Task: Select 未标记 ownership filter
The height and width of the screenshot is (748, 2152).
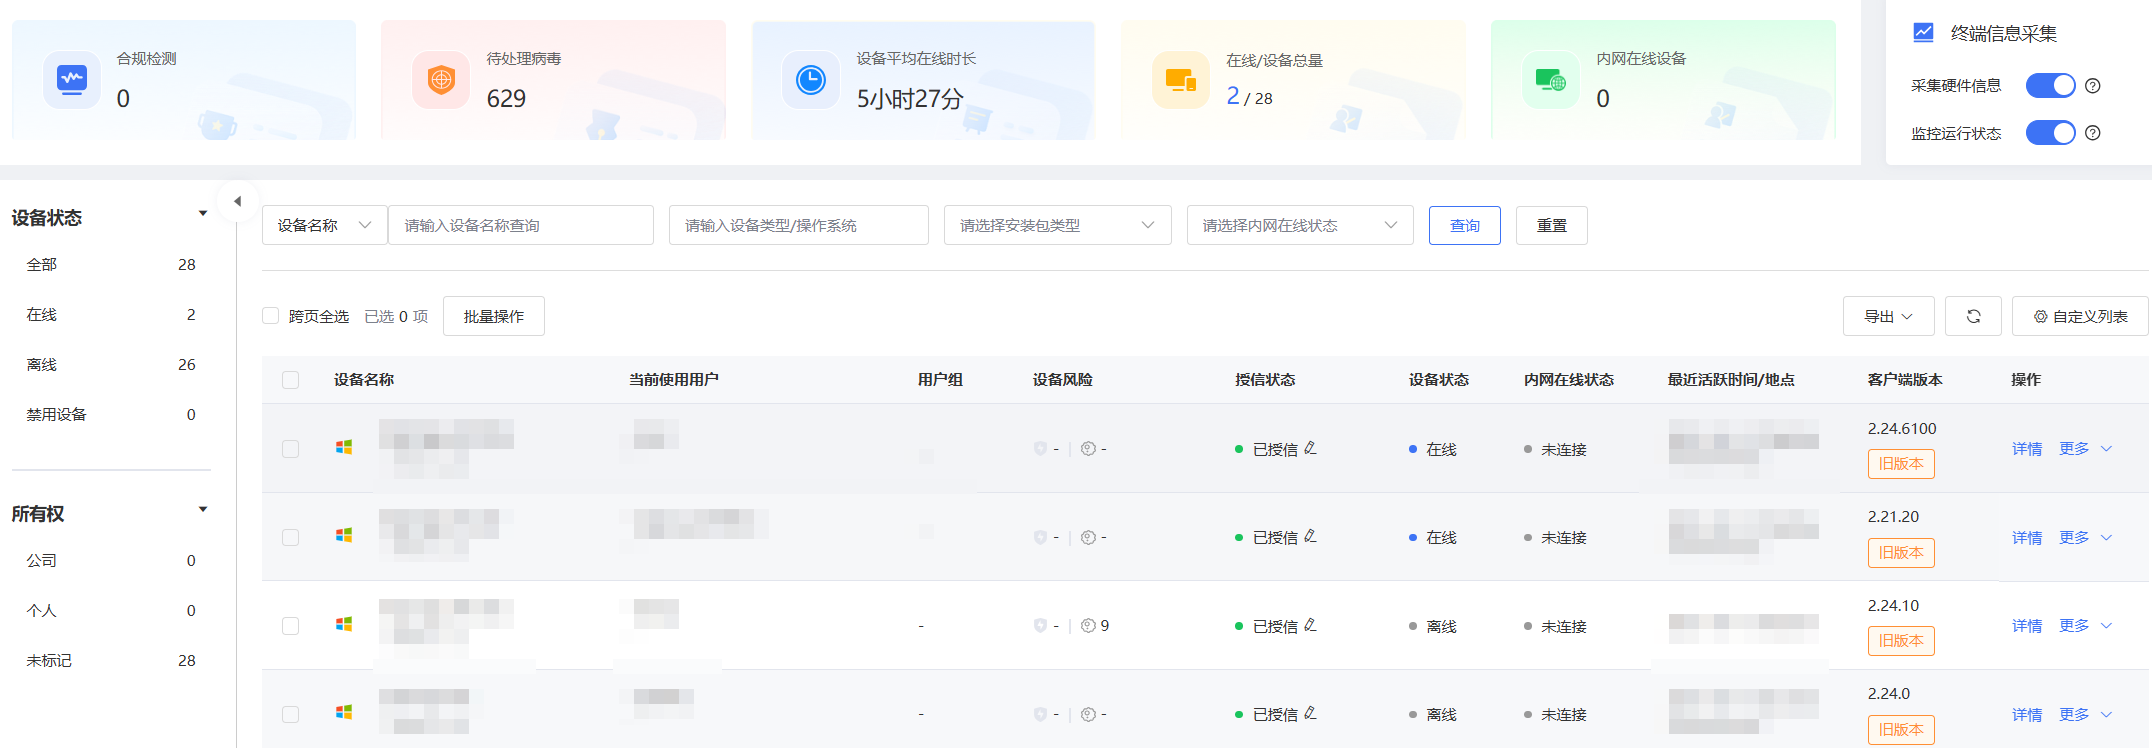Action: point(49,661)
